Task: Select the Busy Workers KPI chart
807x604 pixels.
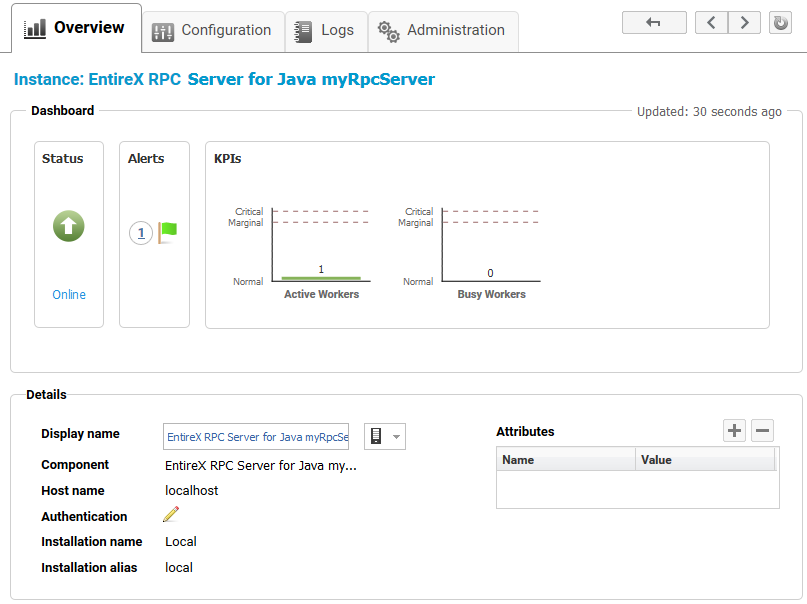Action: [469, 253]
